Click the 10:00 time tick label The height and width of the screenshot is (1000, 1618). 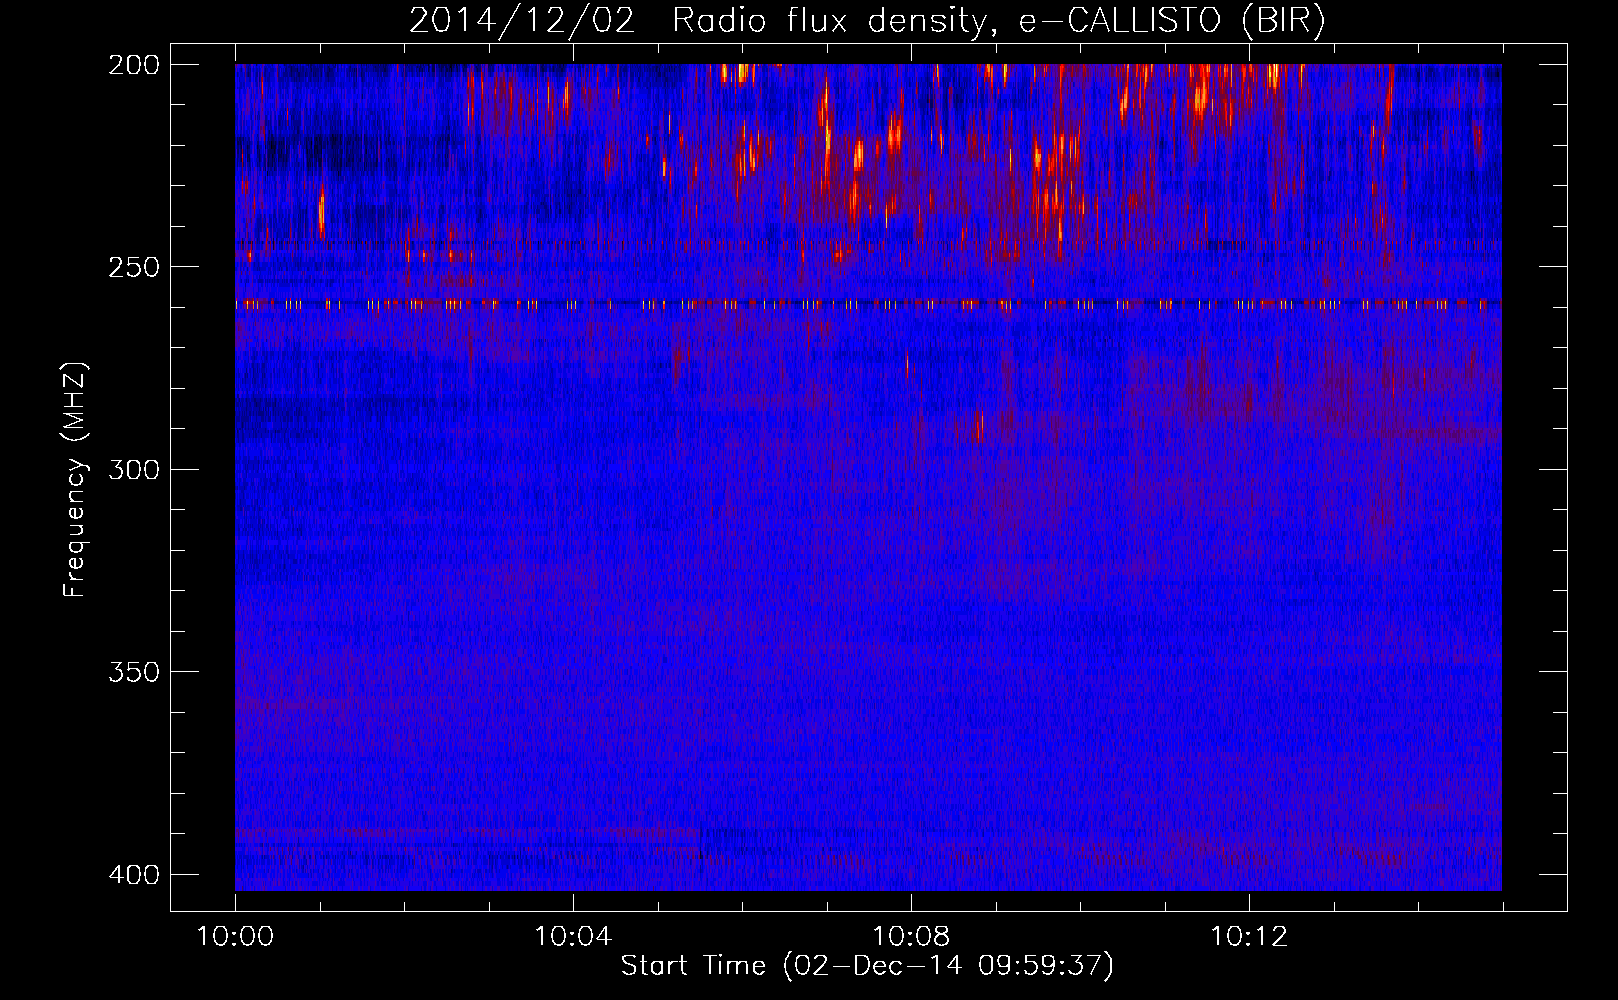pos(235,937)
